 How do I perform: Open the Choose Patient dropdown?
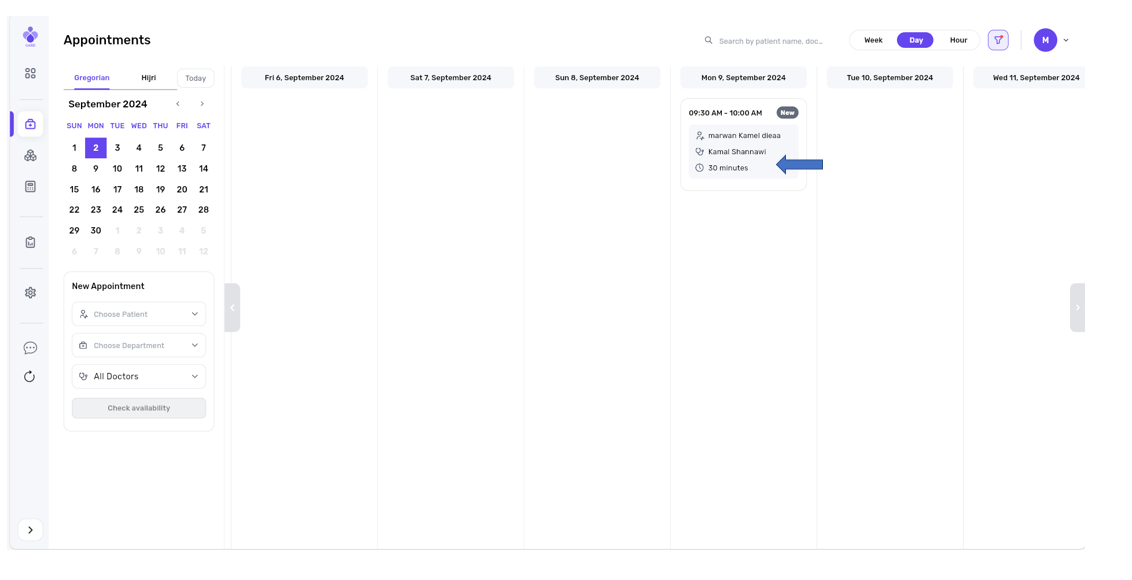point(139,314)
